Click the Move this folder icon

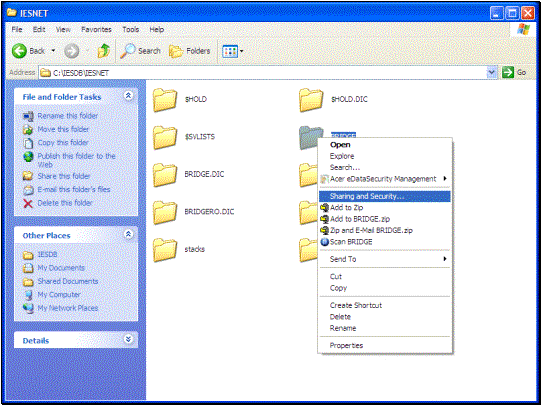(28, 129)
